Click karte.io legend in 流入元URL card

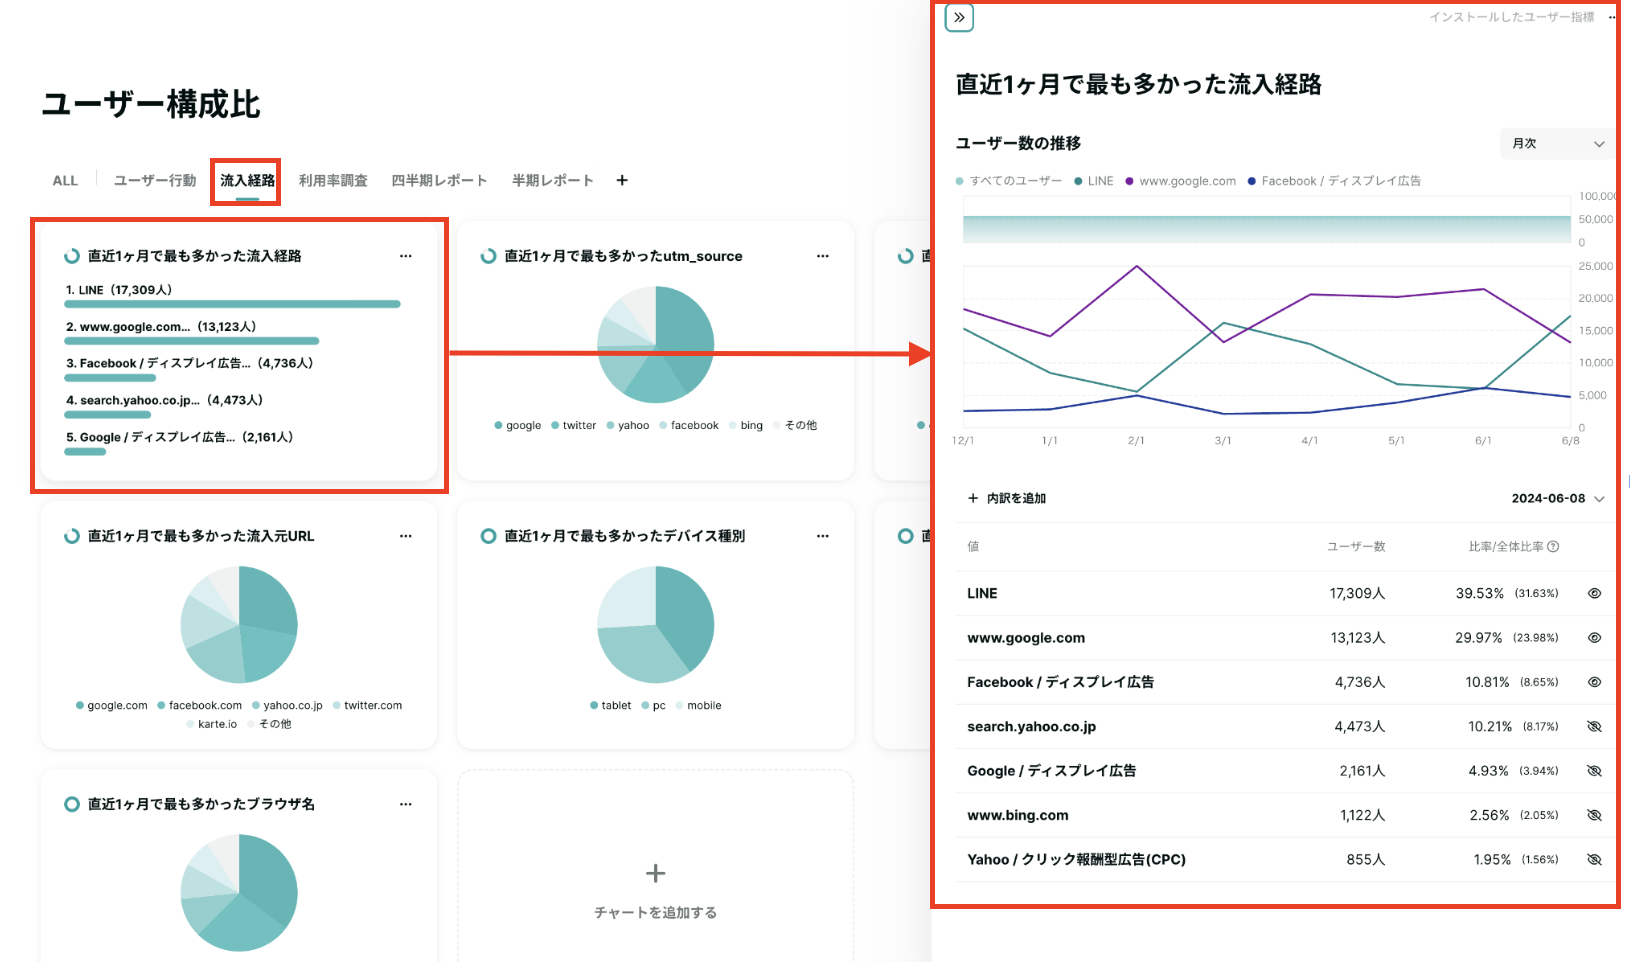point(212,724)
